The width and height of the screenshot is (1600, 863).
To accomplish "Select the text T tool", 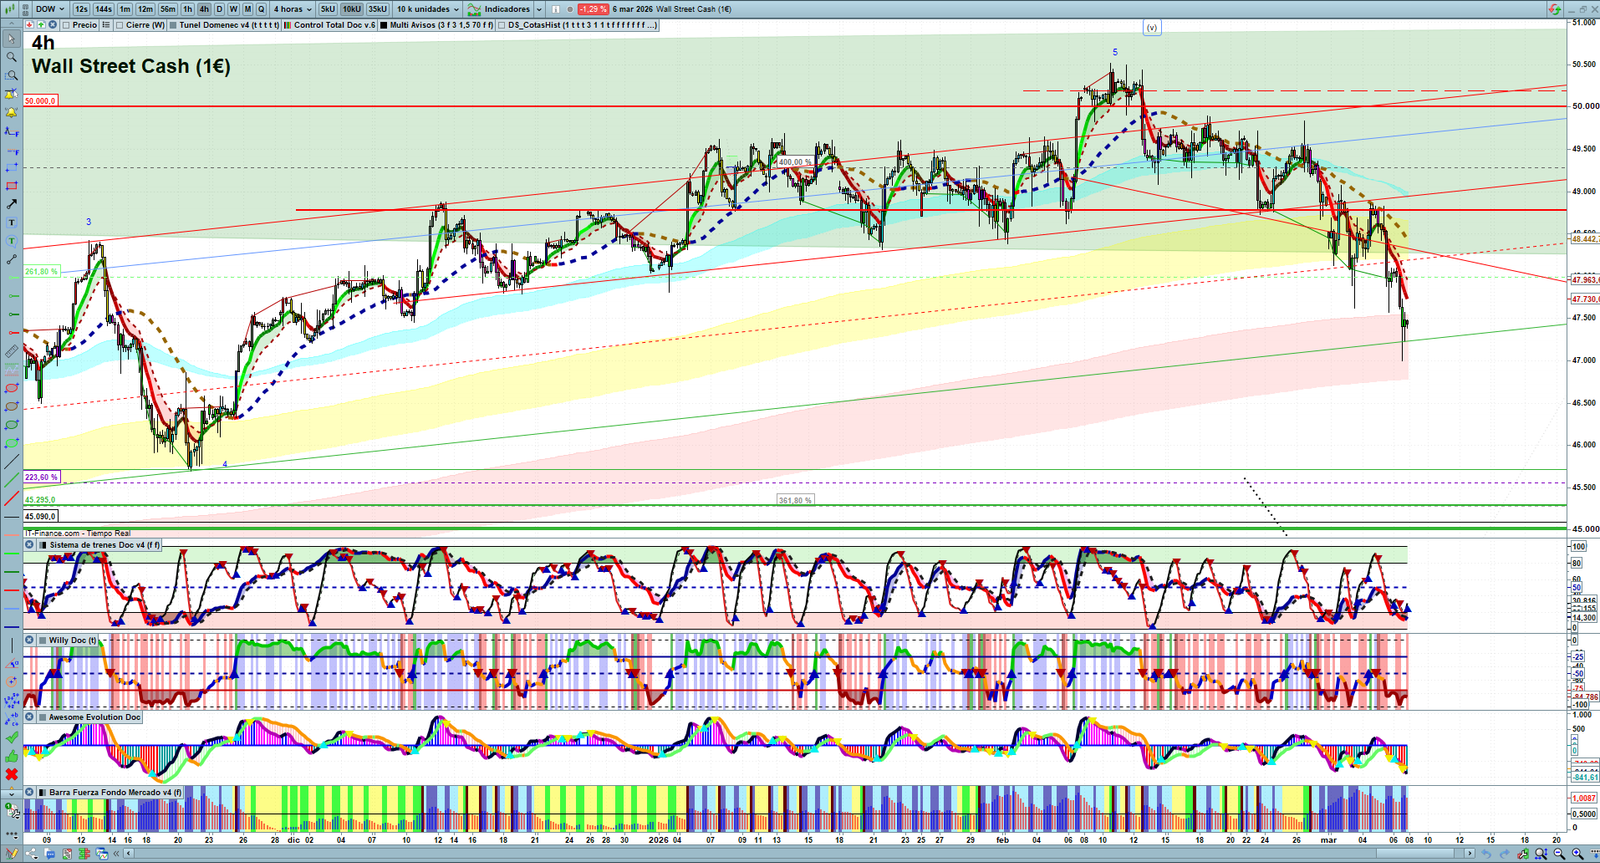I will [12, 223].
